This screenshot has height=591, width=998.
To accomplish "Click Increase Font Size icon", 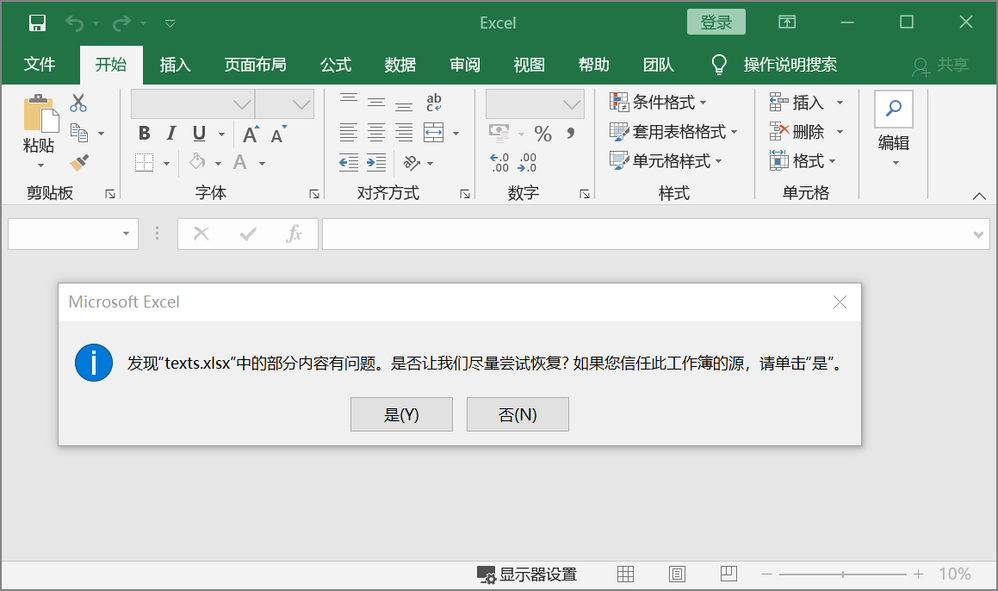I will [x=251, y=134].
